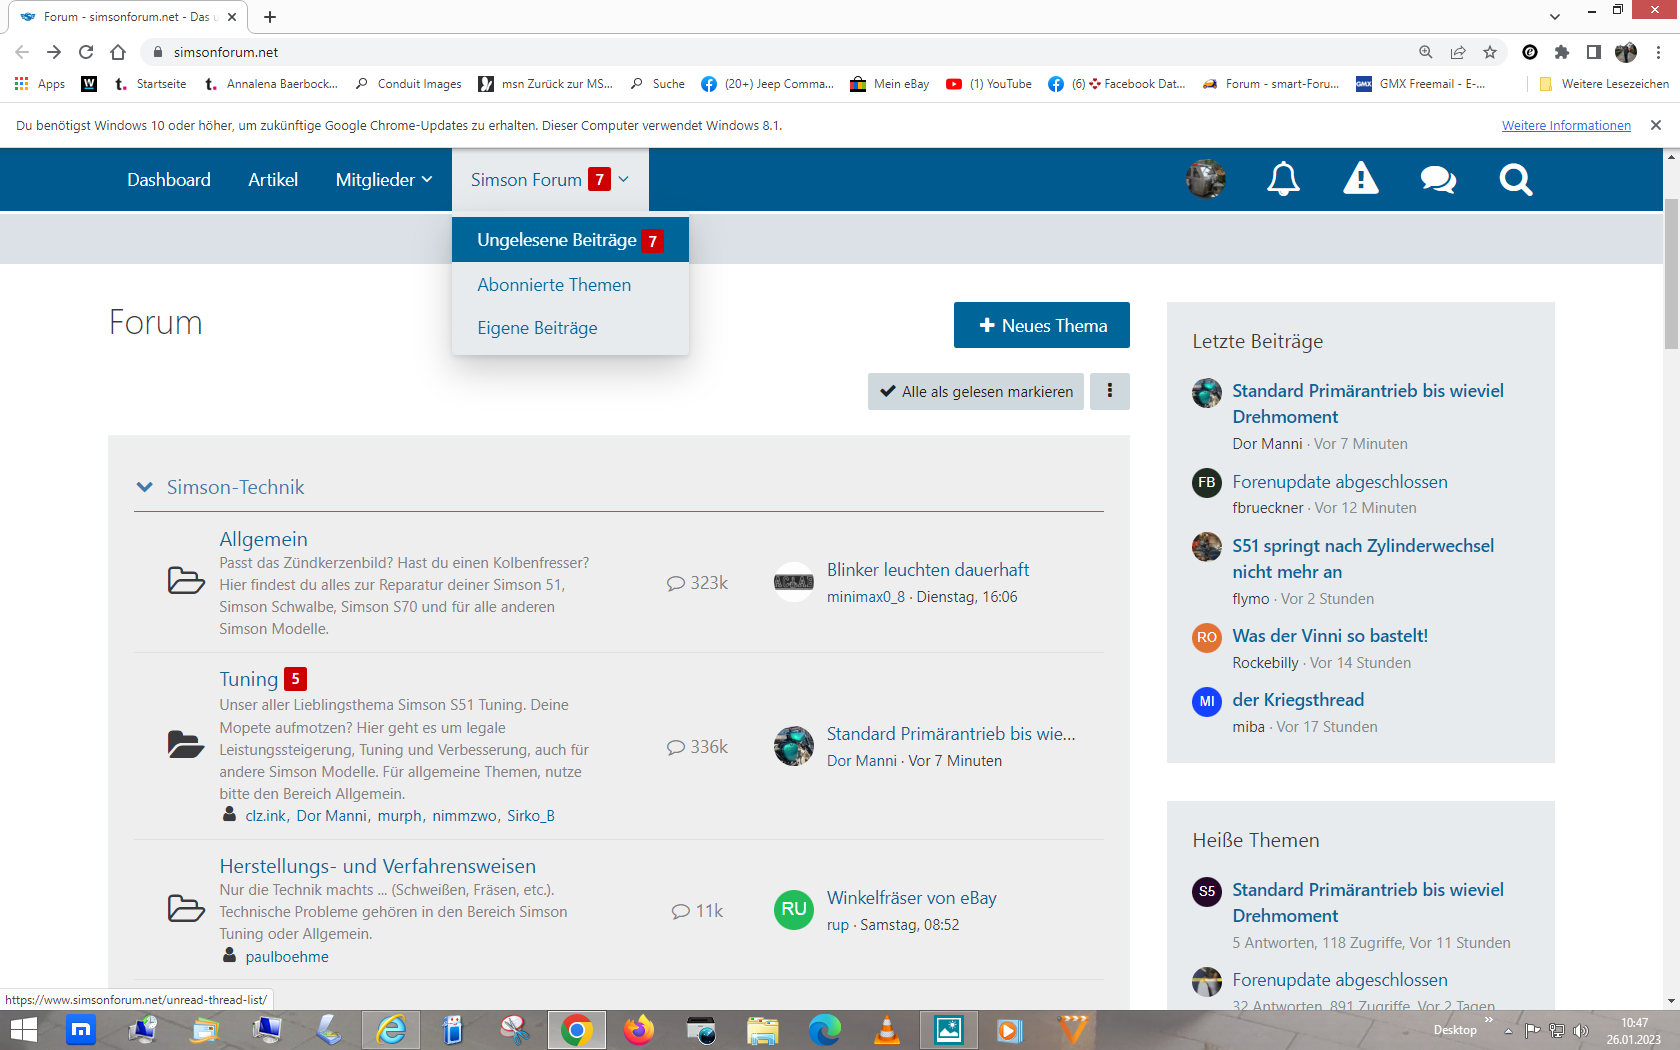Select Ungelesene Beiträge from the menu
1680x1050 pixels.
pos(557,240)
